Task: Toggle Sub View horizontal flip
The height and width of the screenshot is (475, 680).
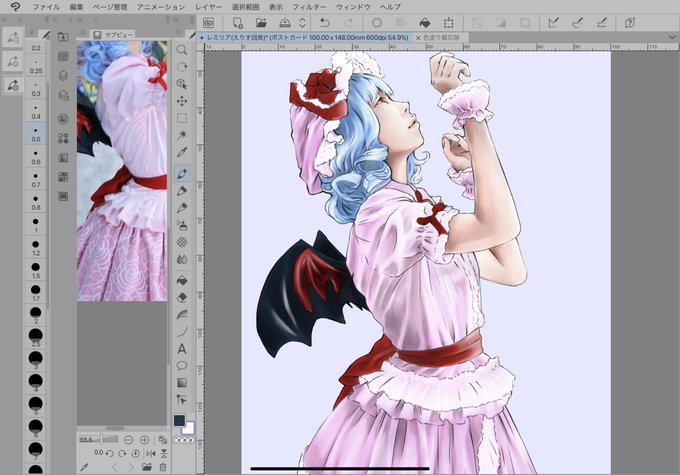Action: (x=150, y=453)
